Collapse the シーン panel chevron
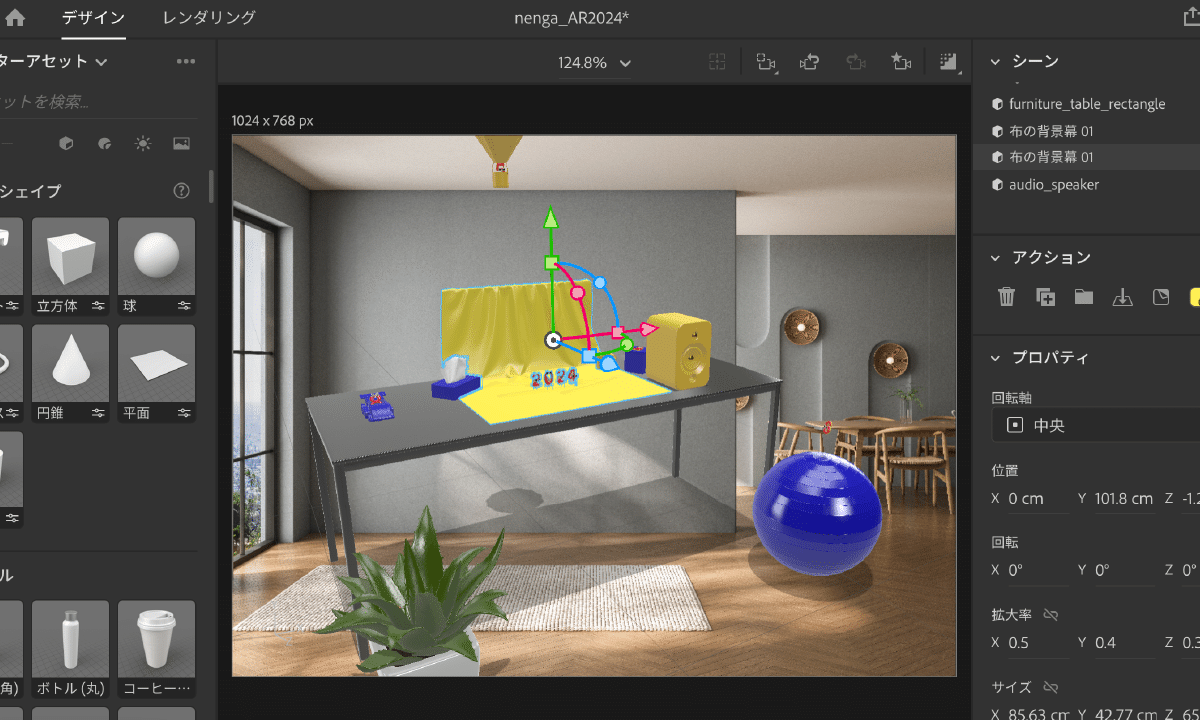Image resolution: width=1200 pixels, height=720 pixels. 995,62
